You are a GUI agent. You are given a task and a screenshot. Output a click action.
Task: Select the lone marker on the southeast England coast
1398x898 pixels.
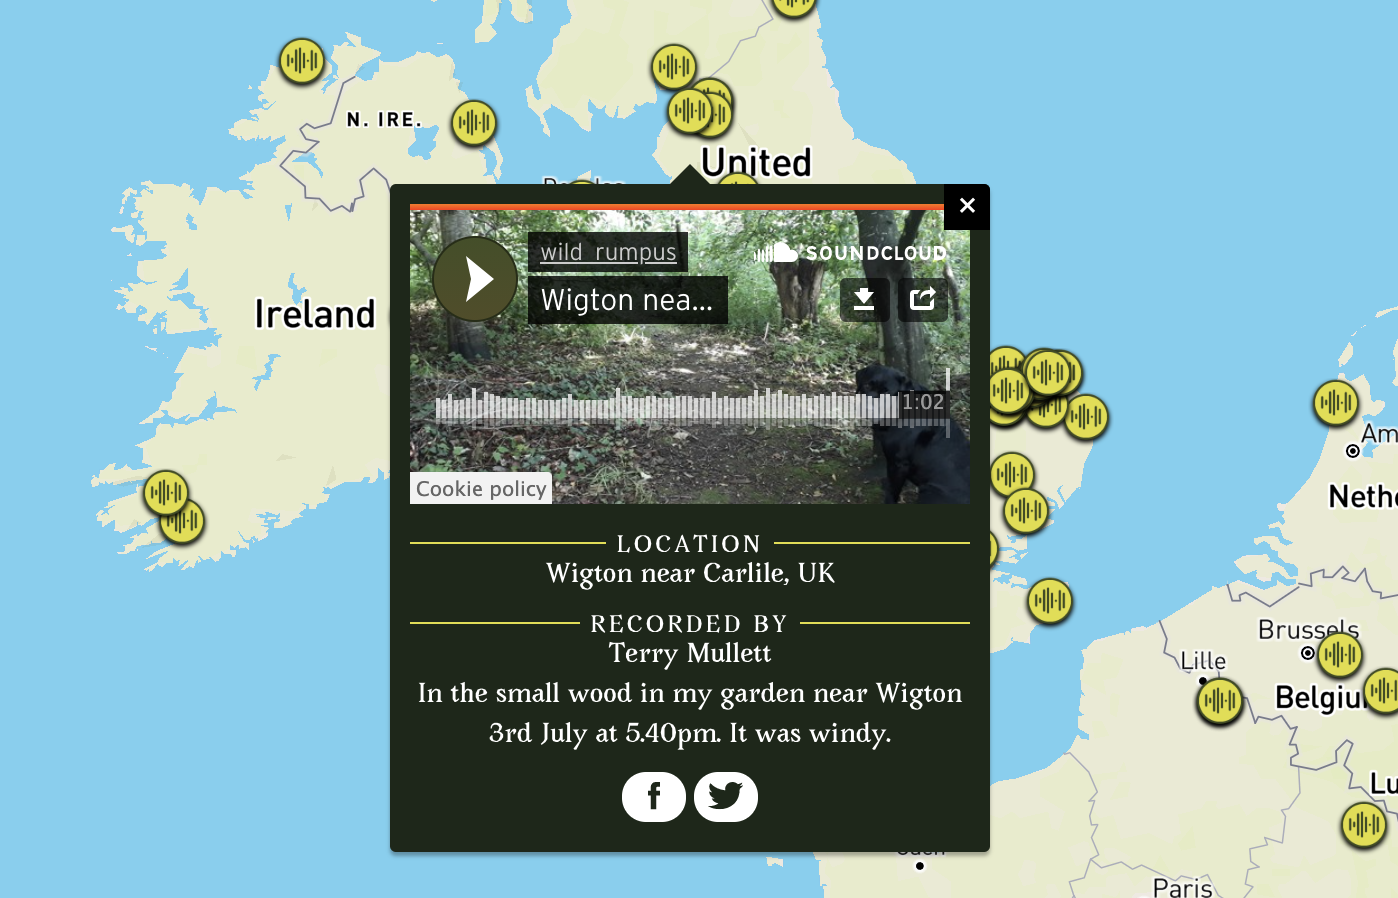1050,601
